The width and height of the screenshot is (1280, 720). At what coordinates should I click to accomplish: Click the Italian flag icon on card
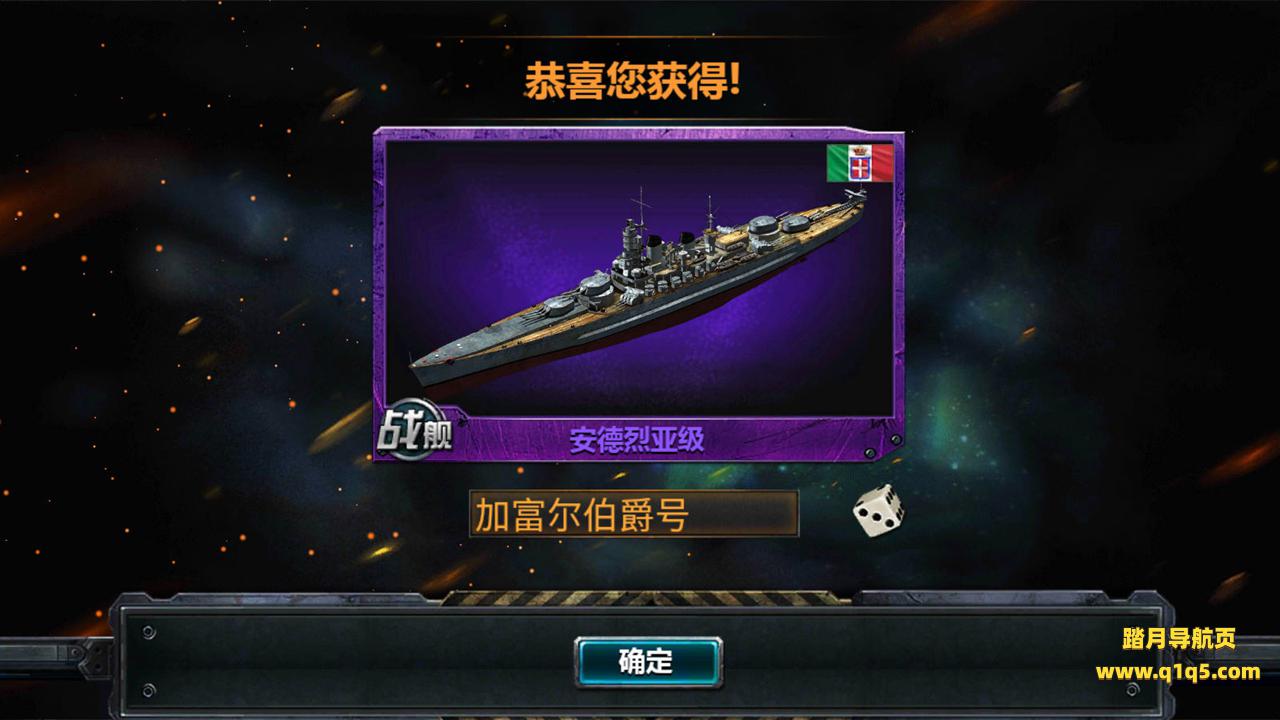[859, 163]
